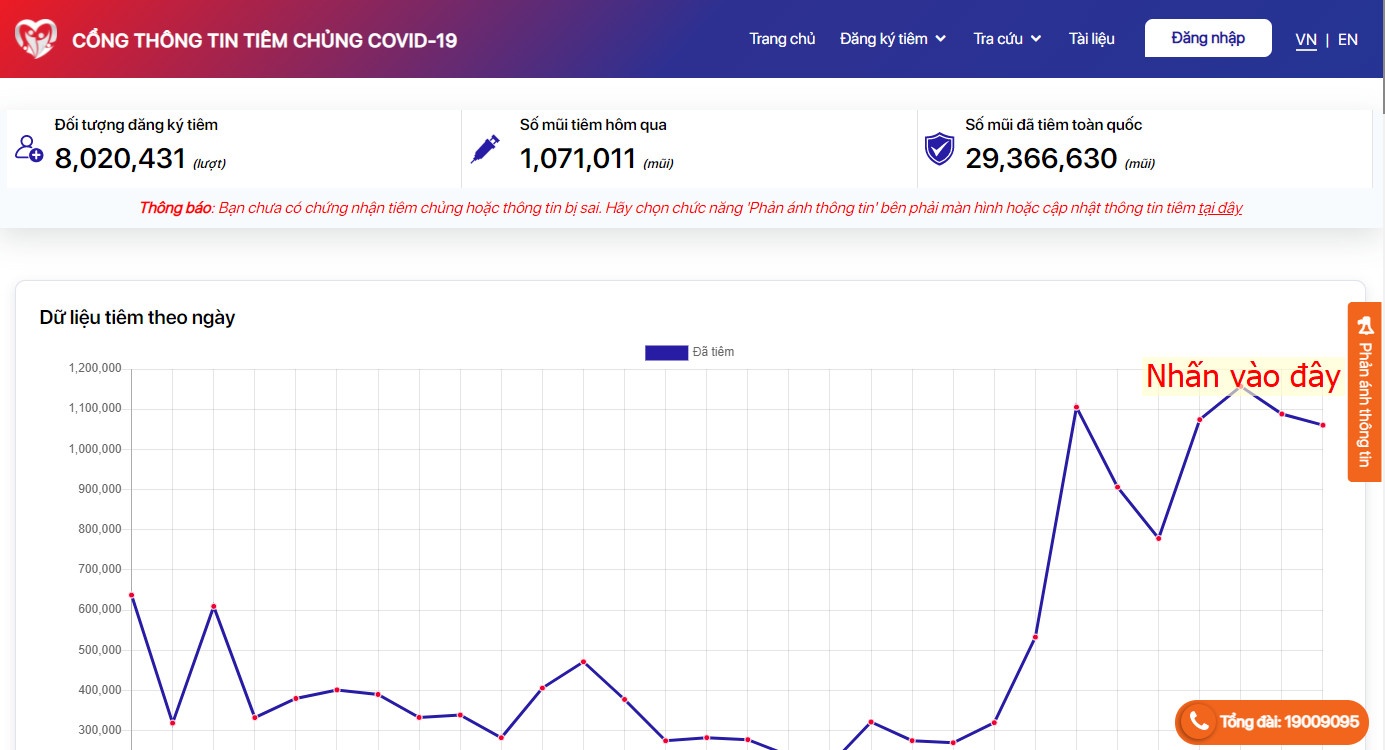Click the phone icon on the hotline button

pos(1198,721)
